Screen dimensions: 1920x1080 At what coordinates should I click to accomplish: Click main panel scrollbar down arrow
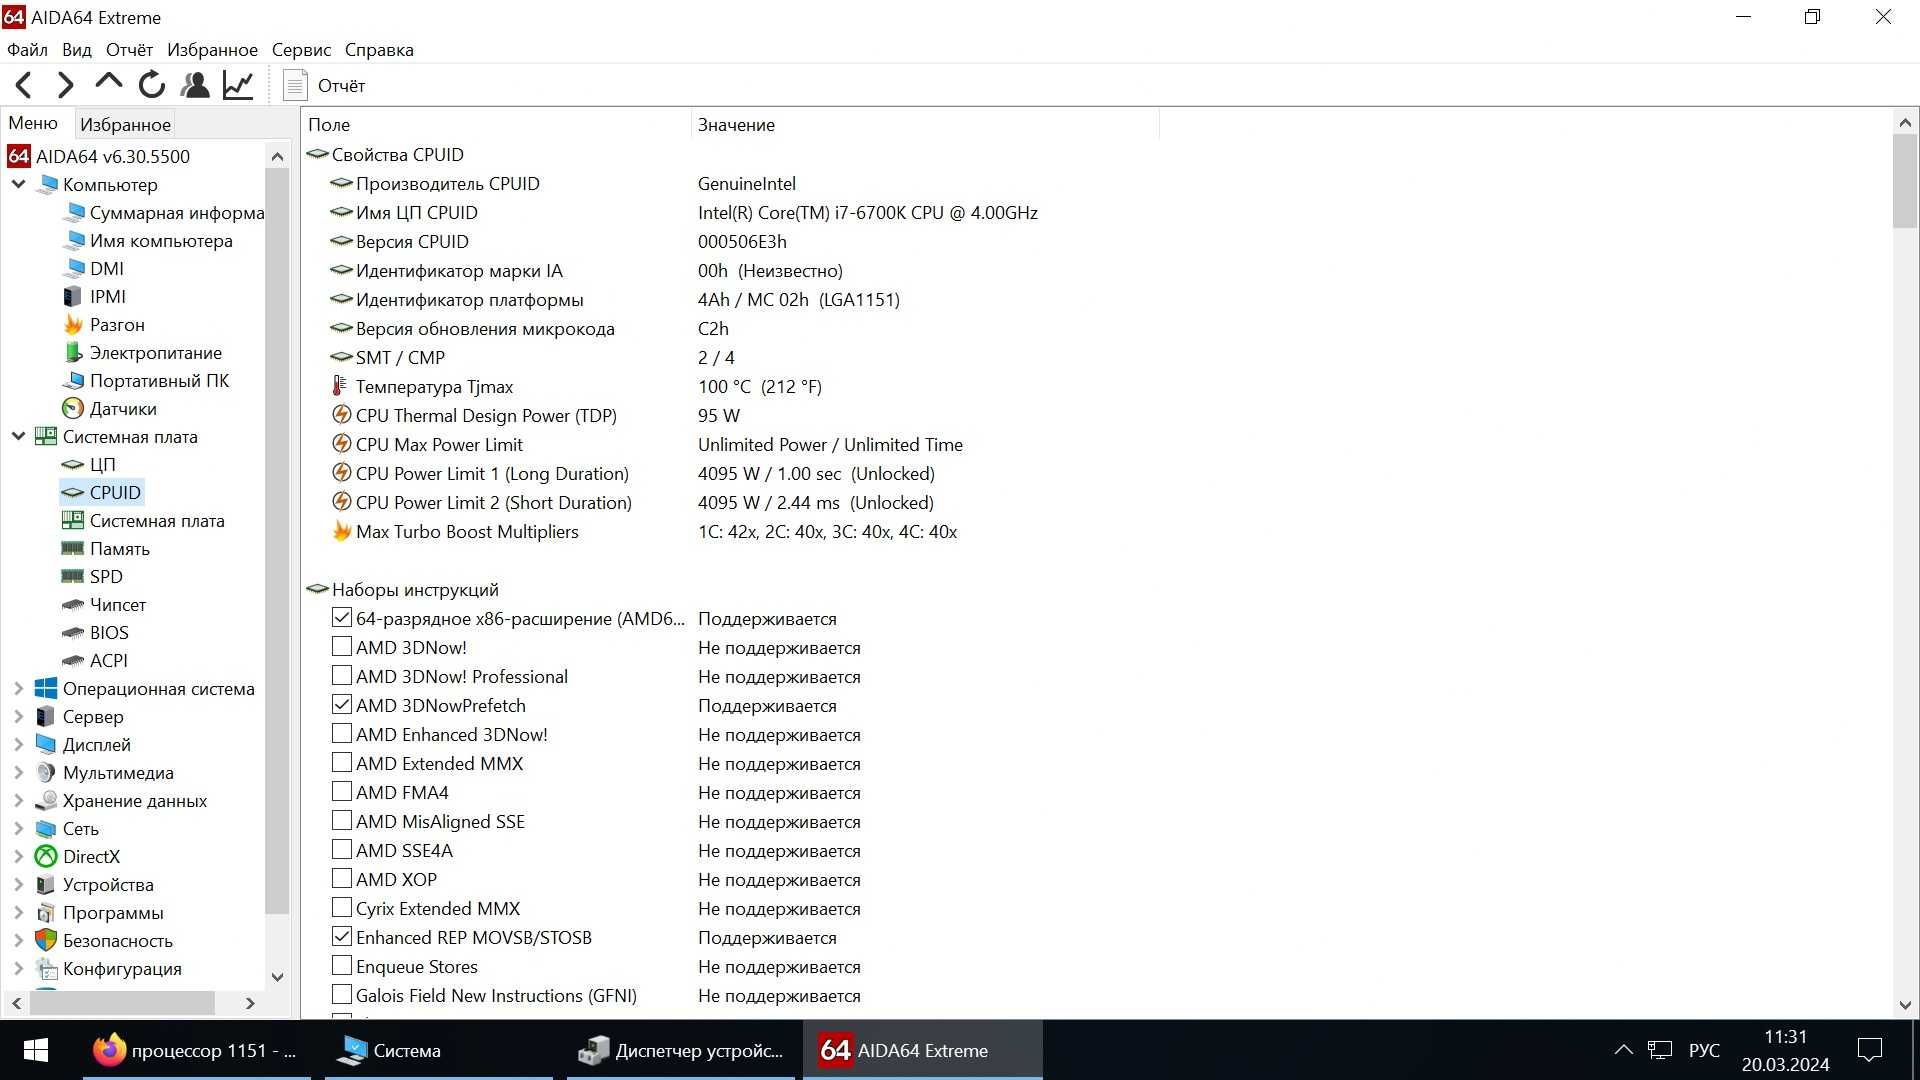click(1904, 1006)
